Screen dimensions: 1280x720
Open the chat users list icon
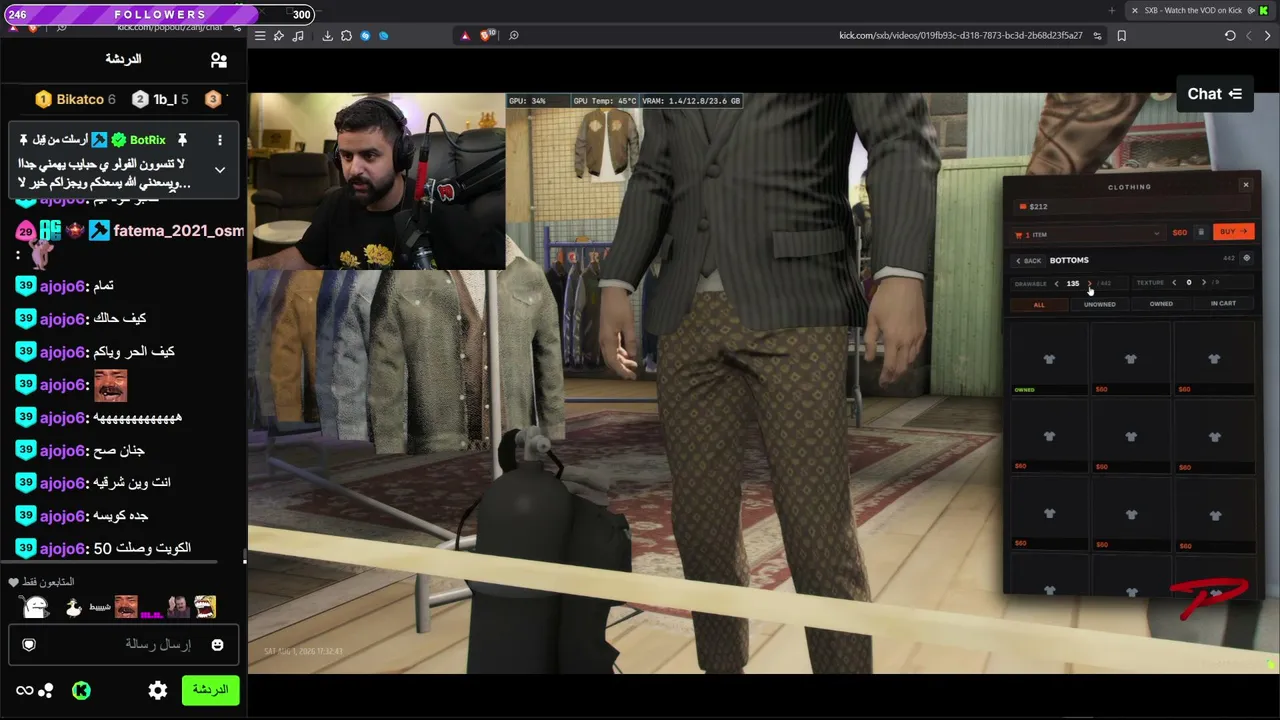pyautogui.click(x=219, y=60)
